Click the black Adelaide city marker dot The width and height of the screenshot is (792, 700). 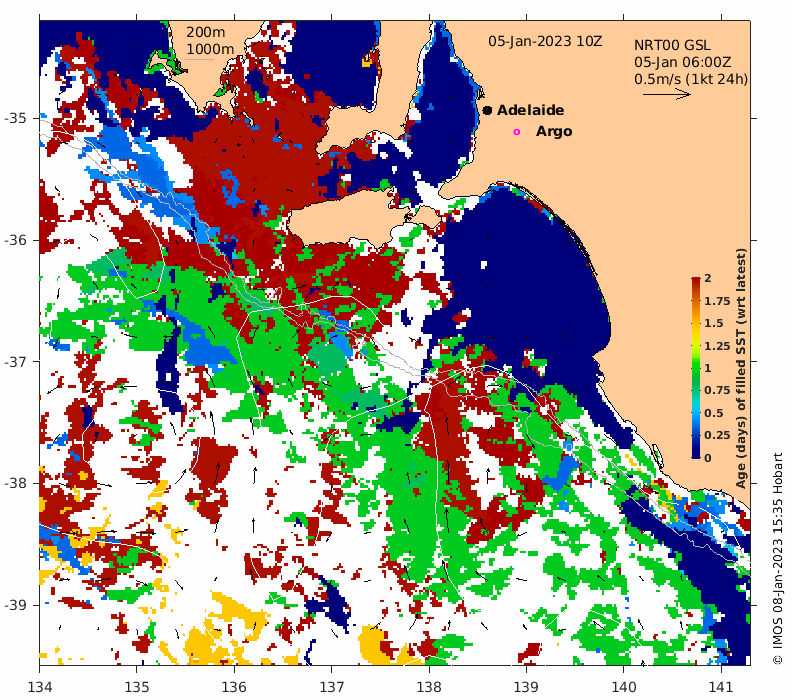click(x=487, y=110)
